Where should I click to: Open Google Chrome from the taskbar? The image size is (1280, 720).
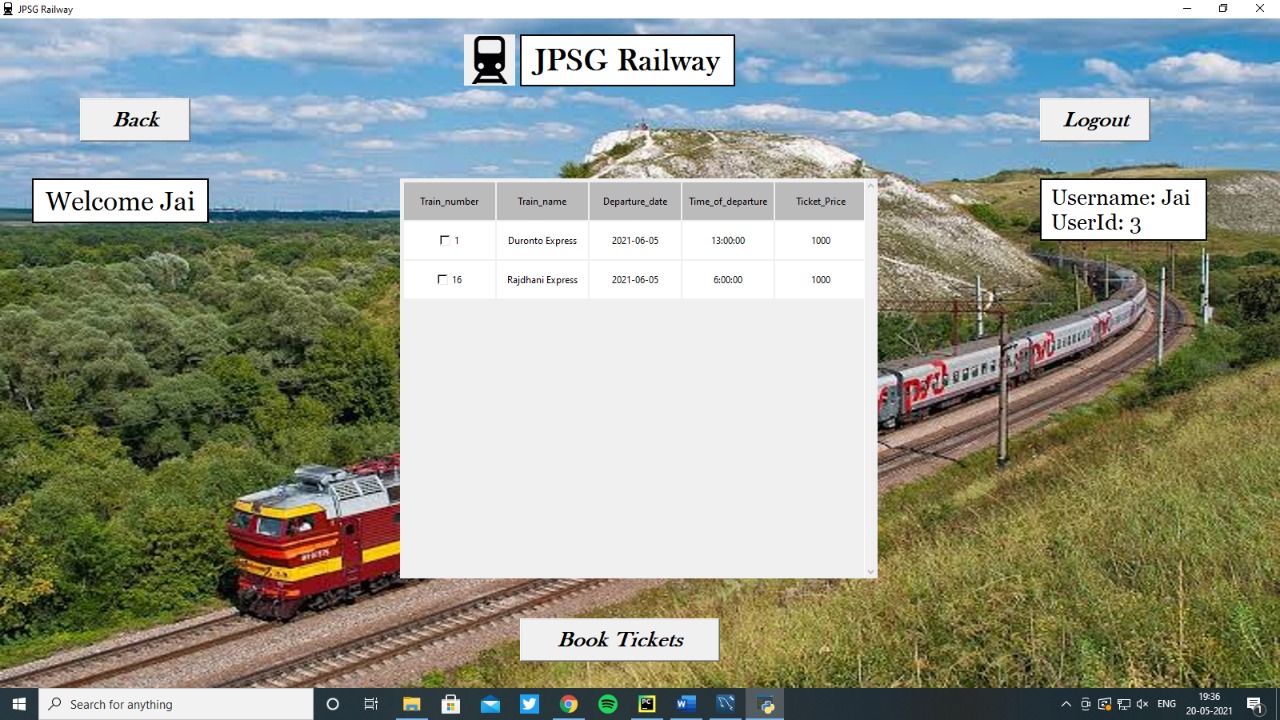click(x=568, y=705)
